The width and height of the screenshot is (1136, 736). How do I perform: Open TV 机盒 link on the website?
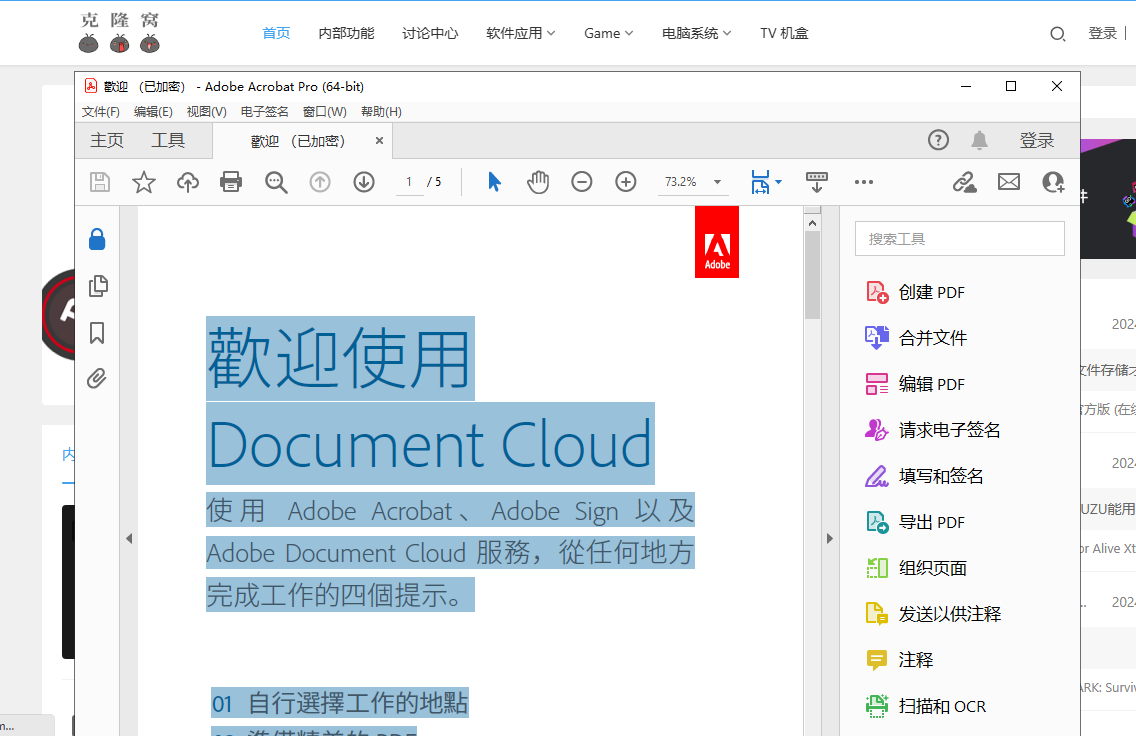[x=784, y=33]
